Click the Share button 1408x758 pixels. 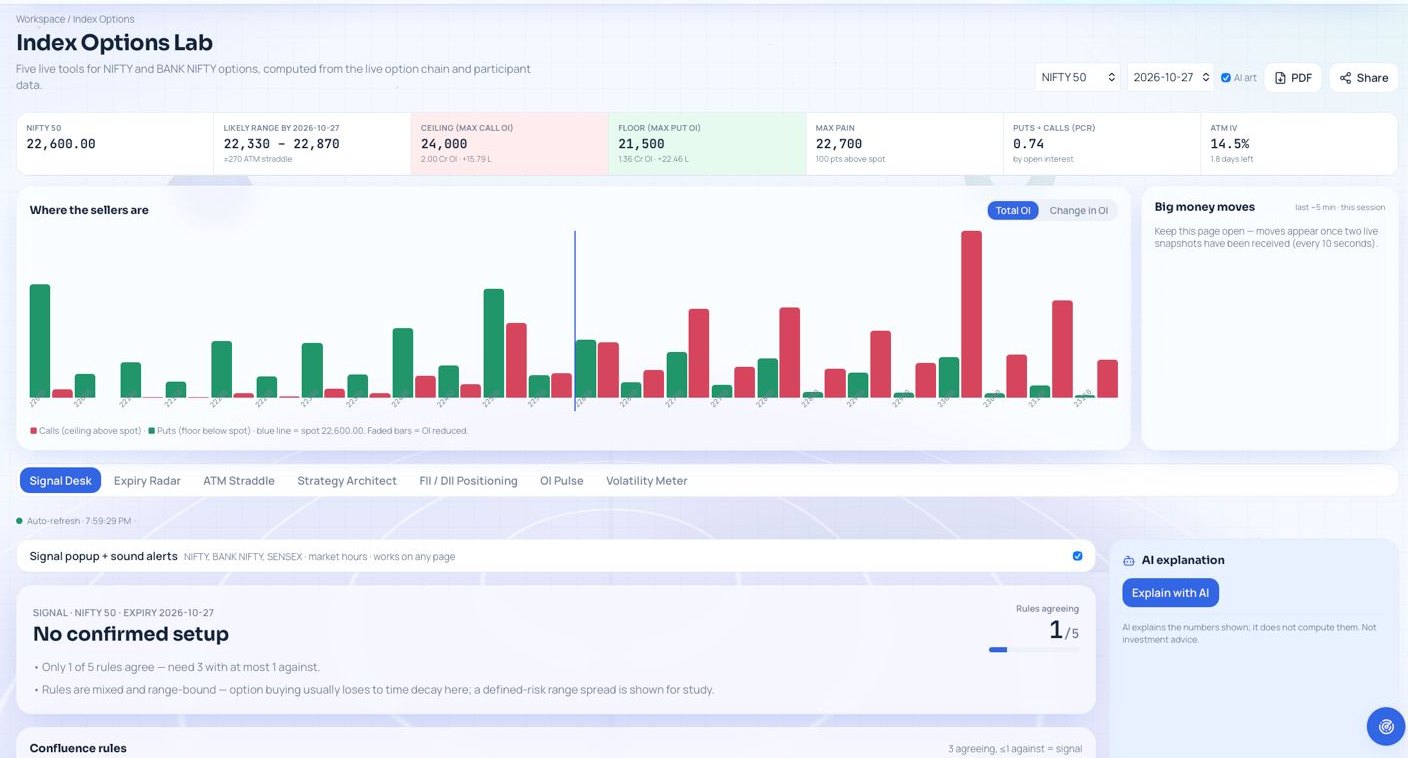pyautogui.click(x=1363, y=78)
